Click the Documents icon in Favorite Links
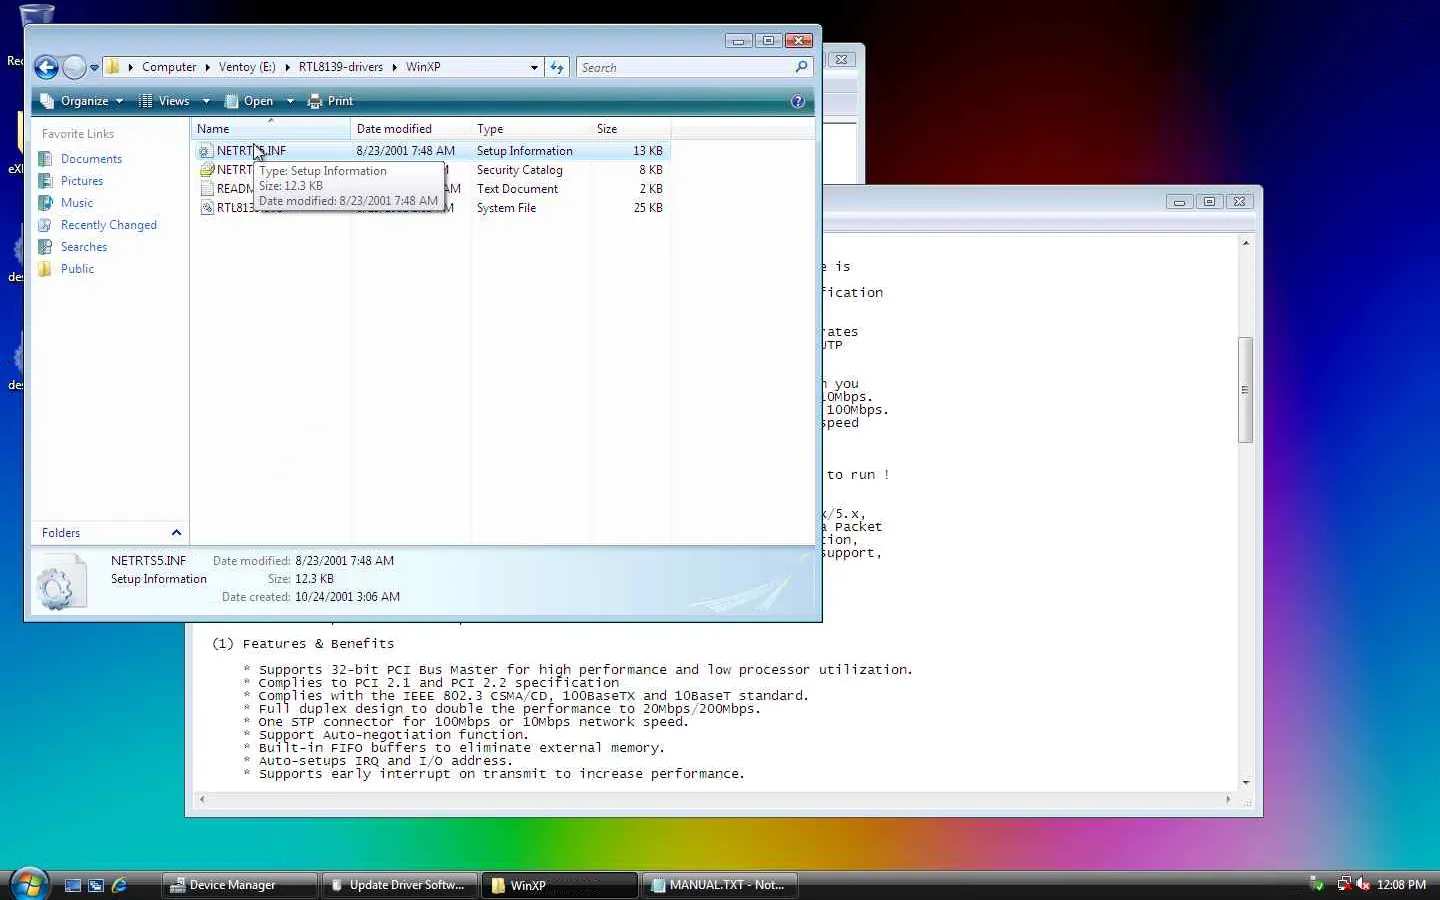 tap(45, 159)
